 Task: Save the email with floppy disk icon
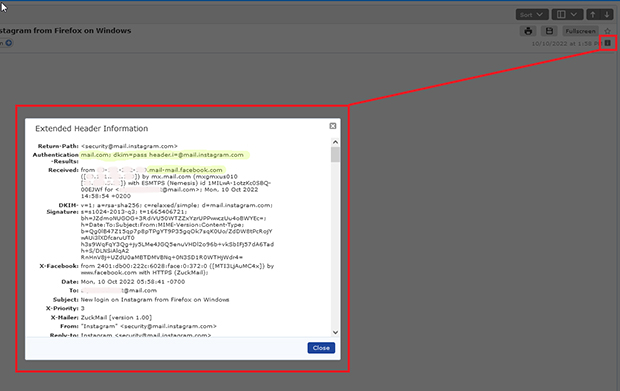coord(549,31)
